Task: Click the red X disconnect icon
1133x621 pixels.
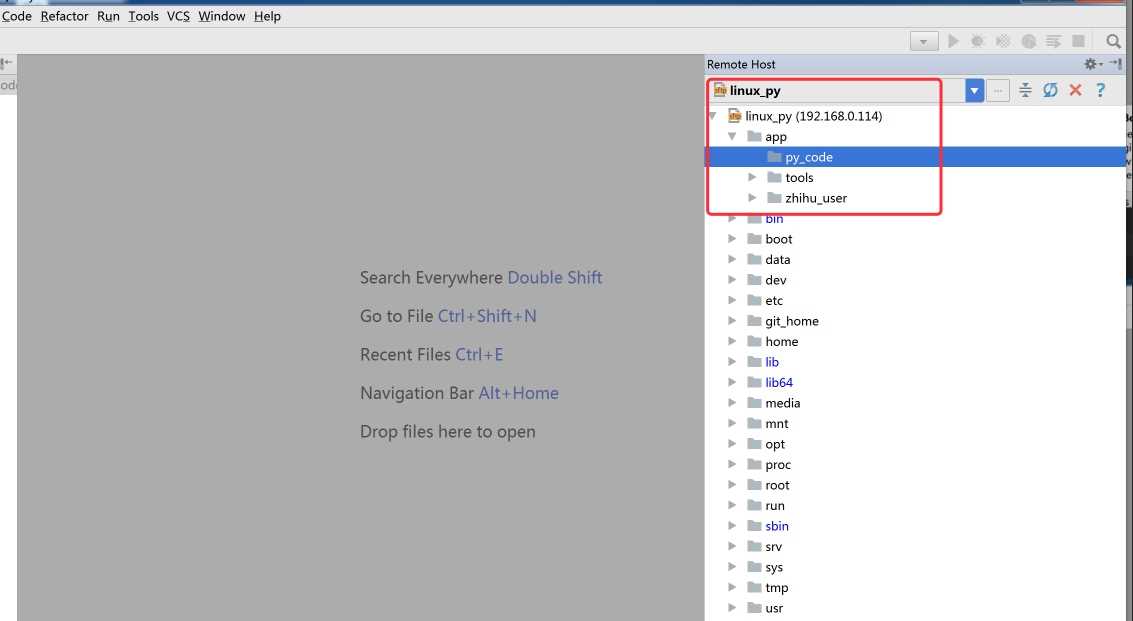Action: click(1075, 90)
